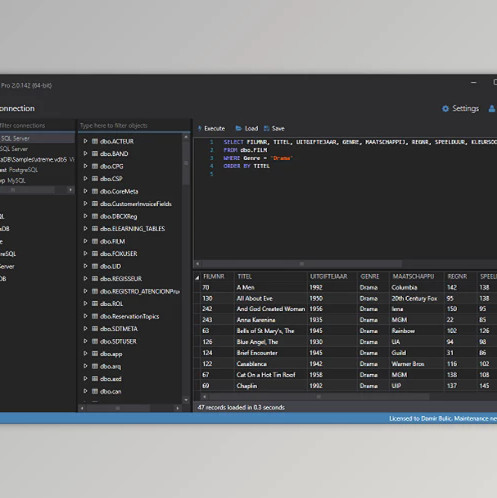Focus the filter objects input field
This screenshot has height=498, width=497.
click(x=133, y=125)
